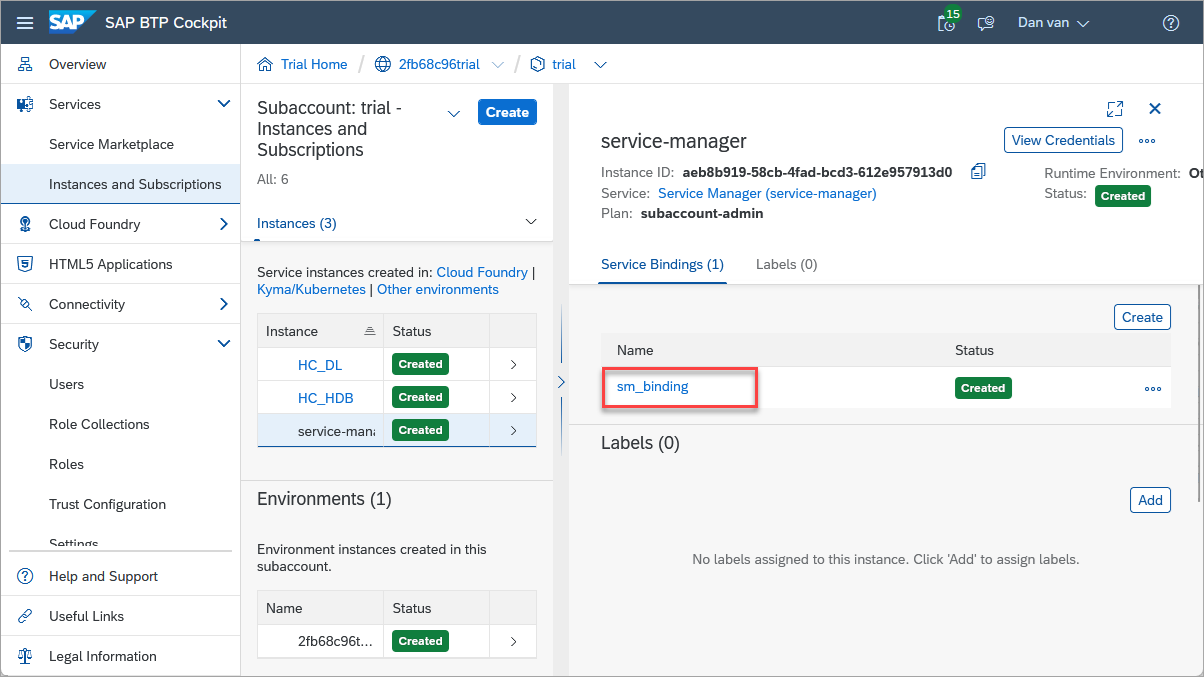Open Users under Security
This screenshot has height=677, width=1204.
[67, 384]
